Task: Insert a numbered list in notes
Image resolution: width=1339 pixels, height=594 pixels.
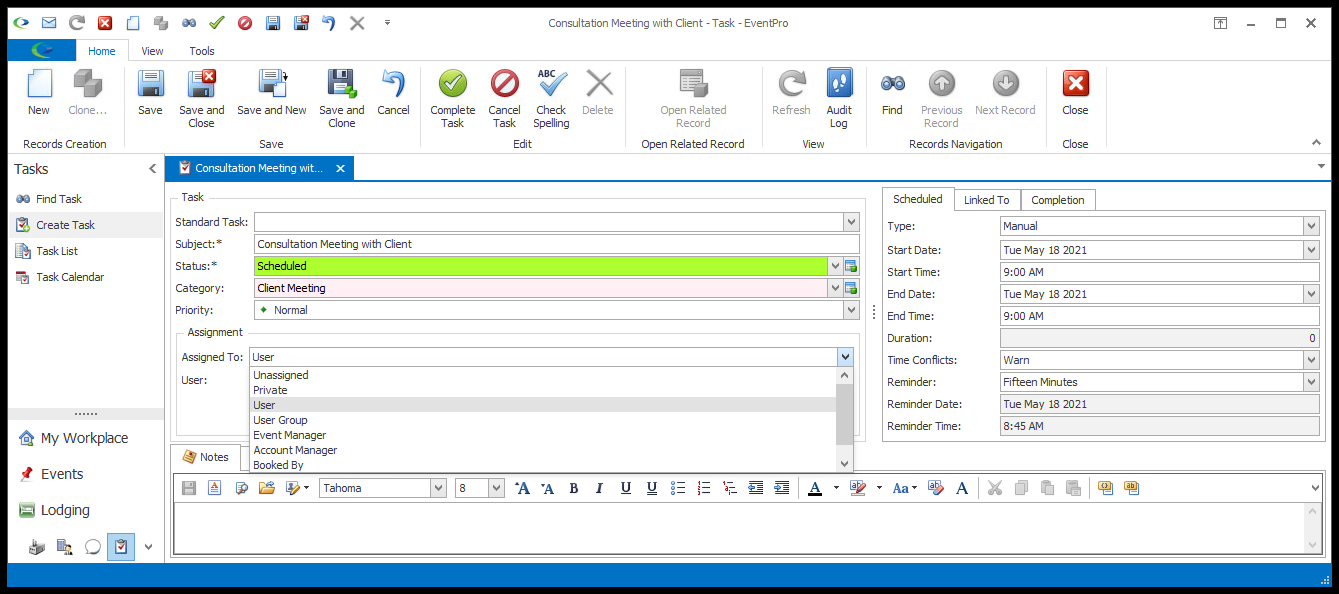Action: [704, 488]
